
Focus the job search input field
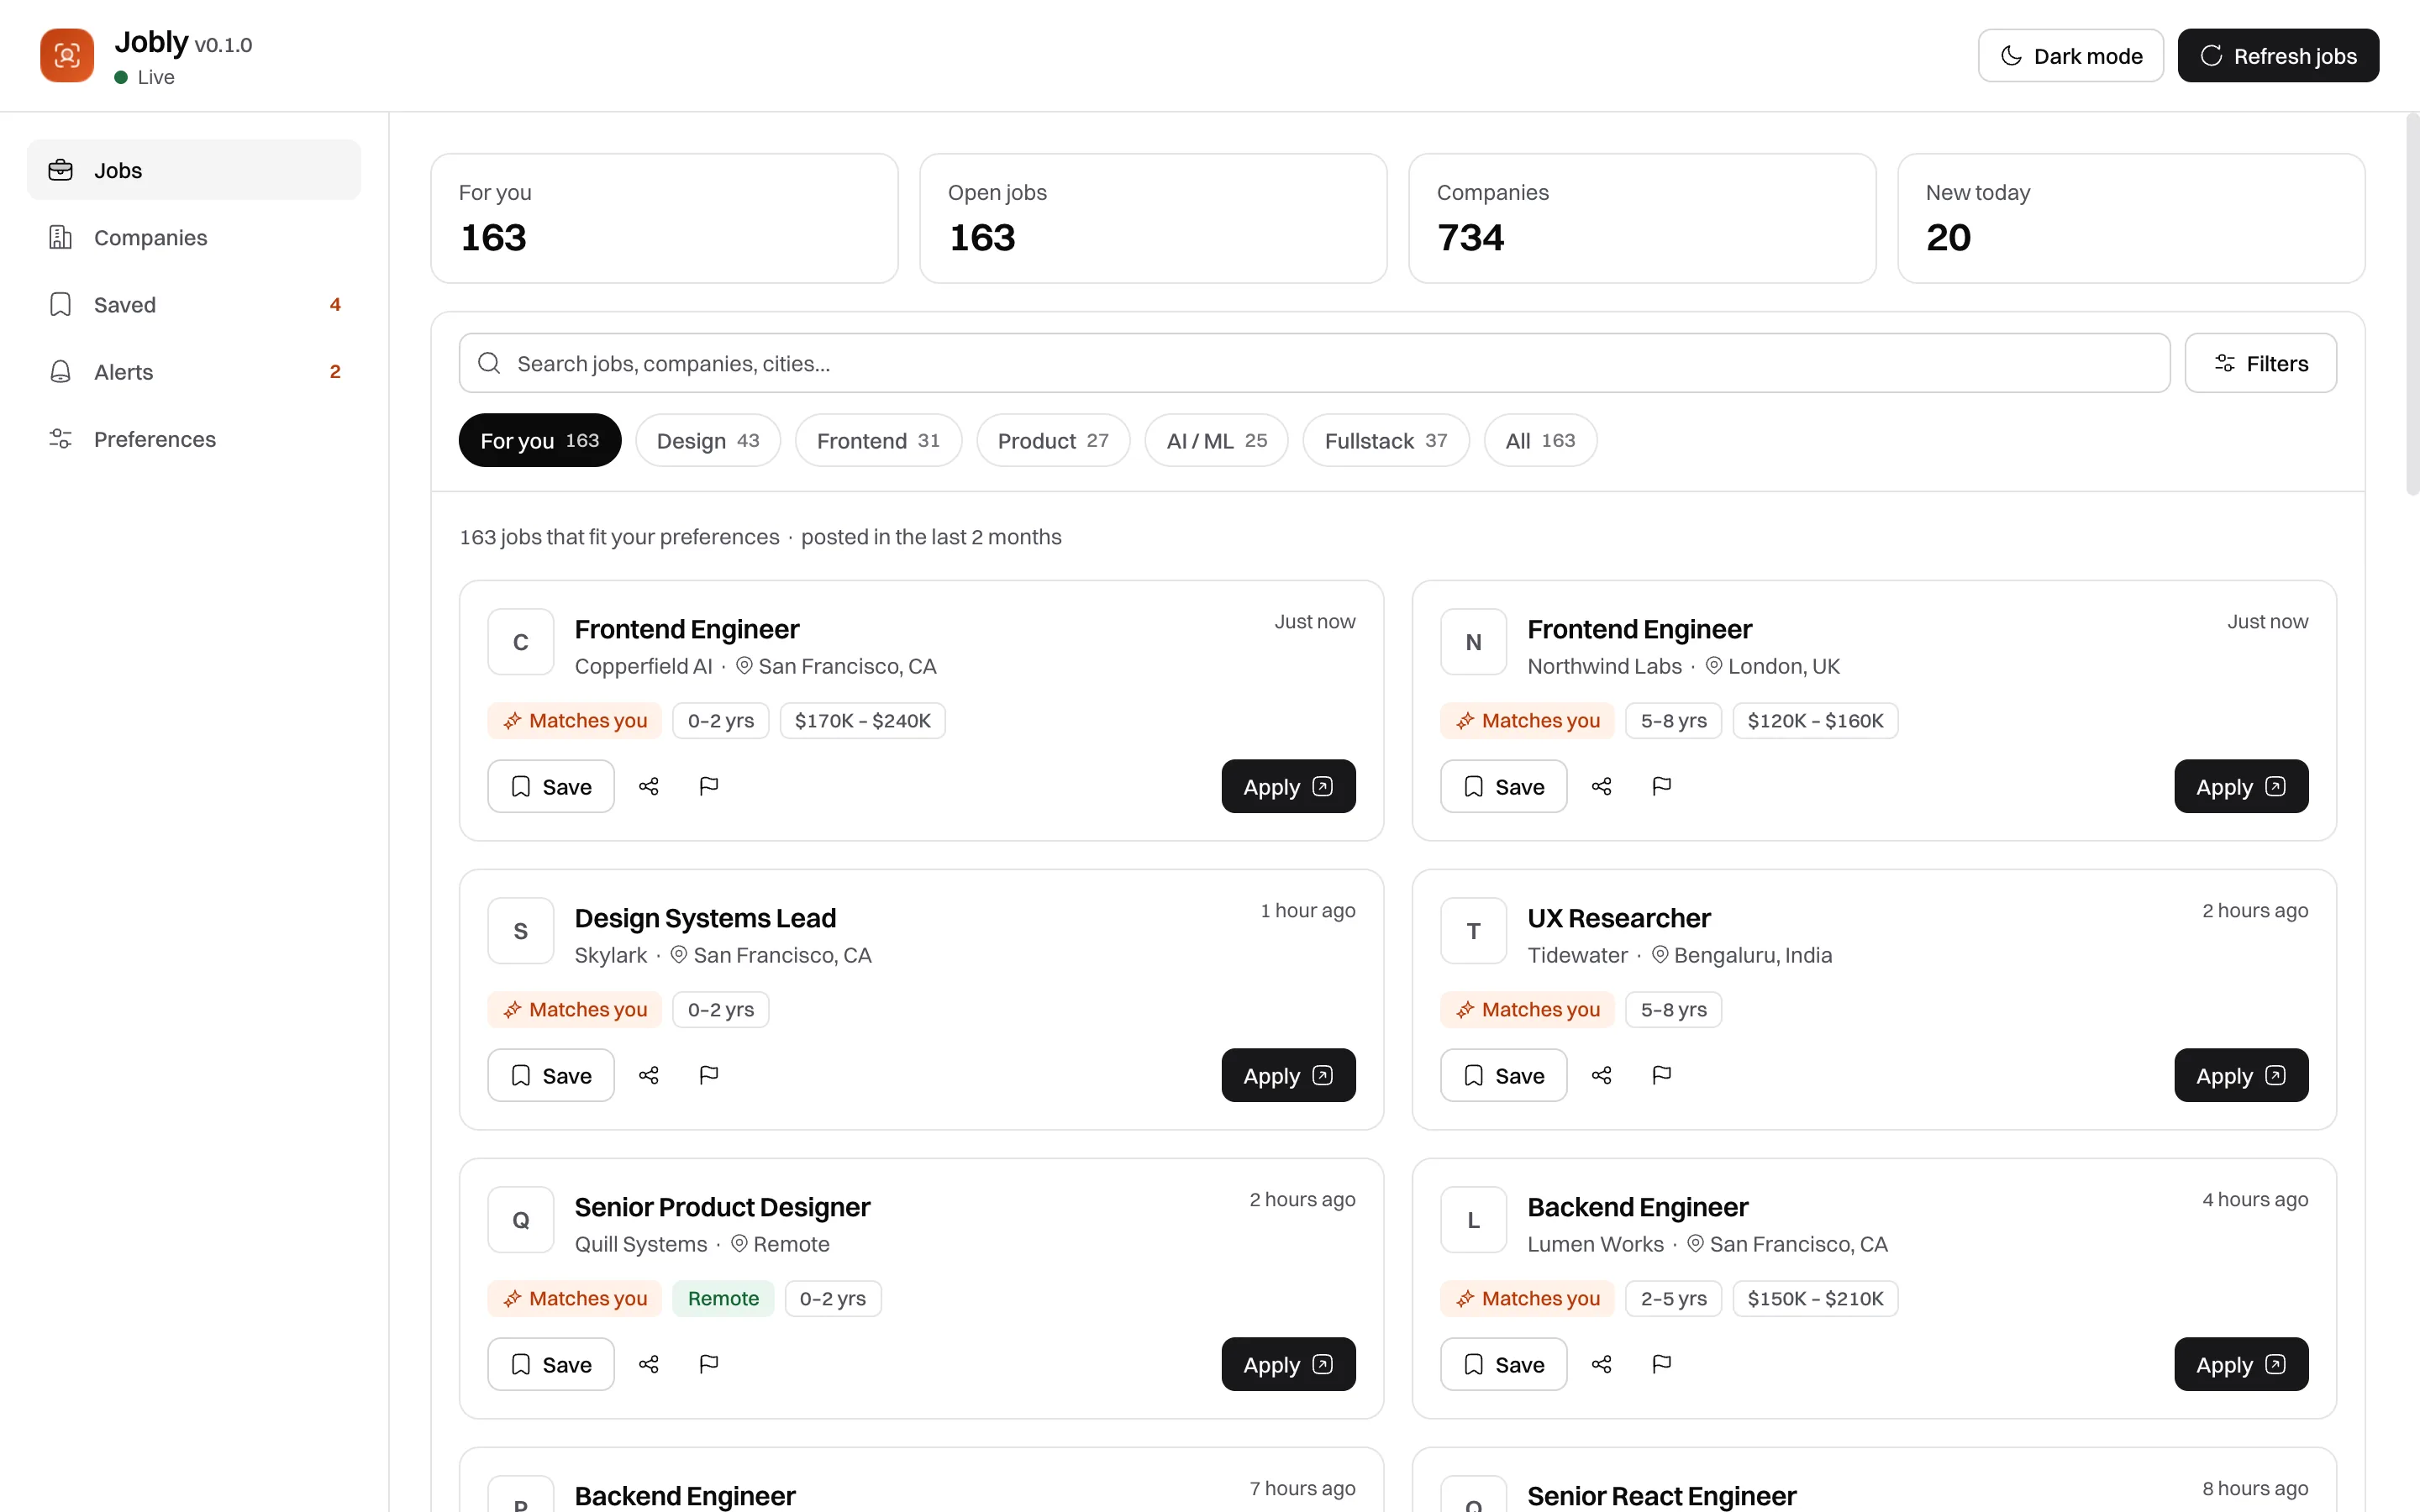click(1314, 363)
